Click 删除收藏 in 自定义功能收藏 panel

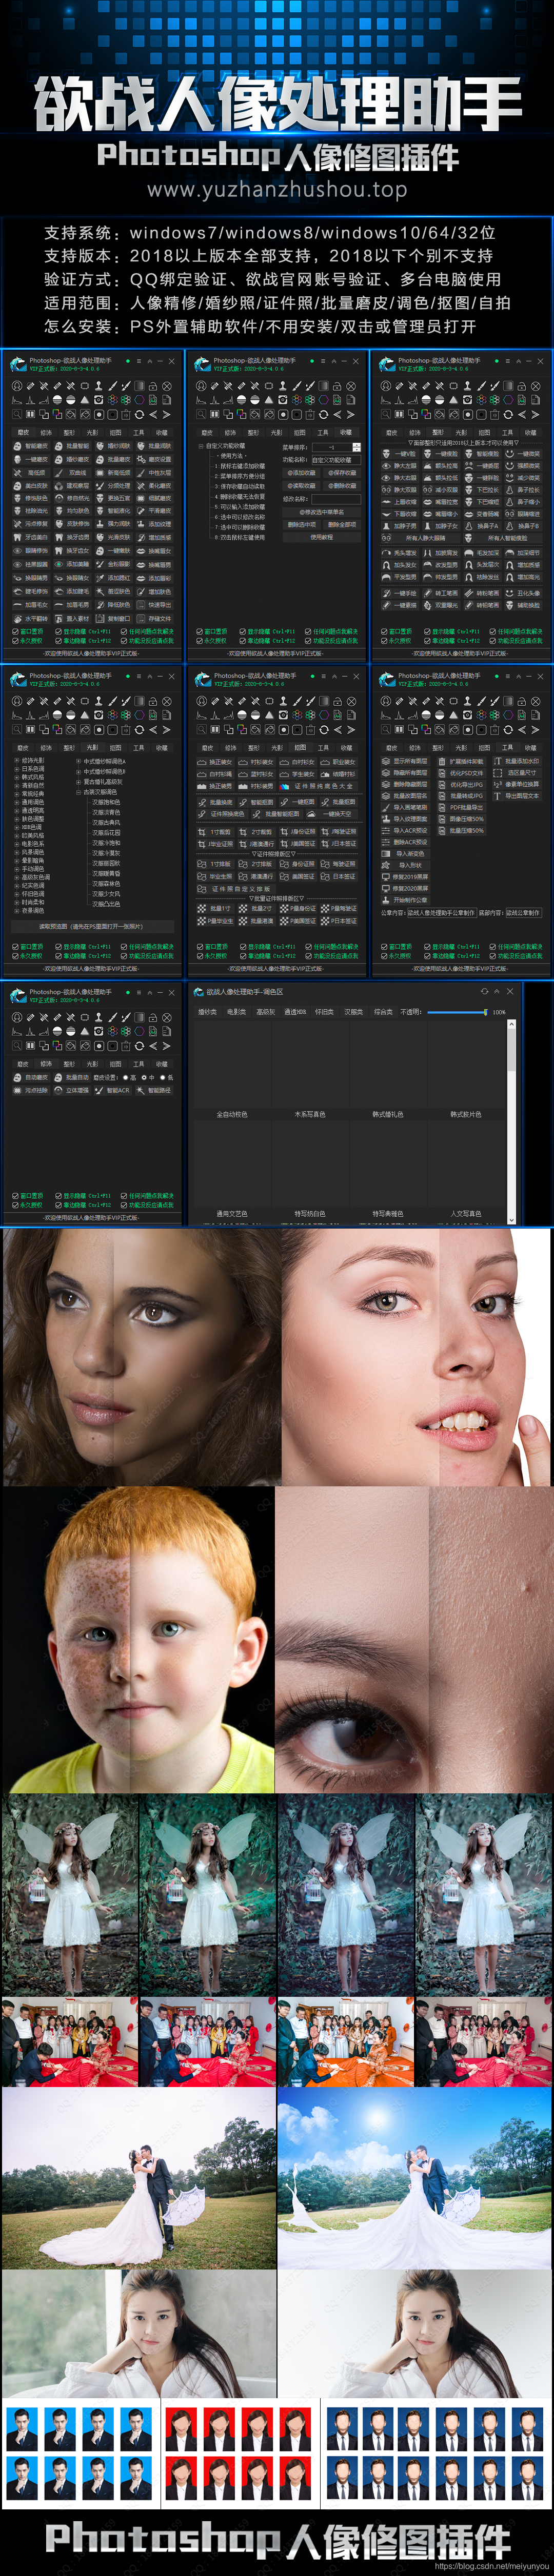[x=342, y=486]
